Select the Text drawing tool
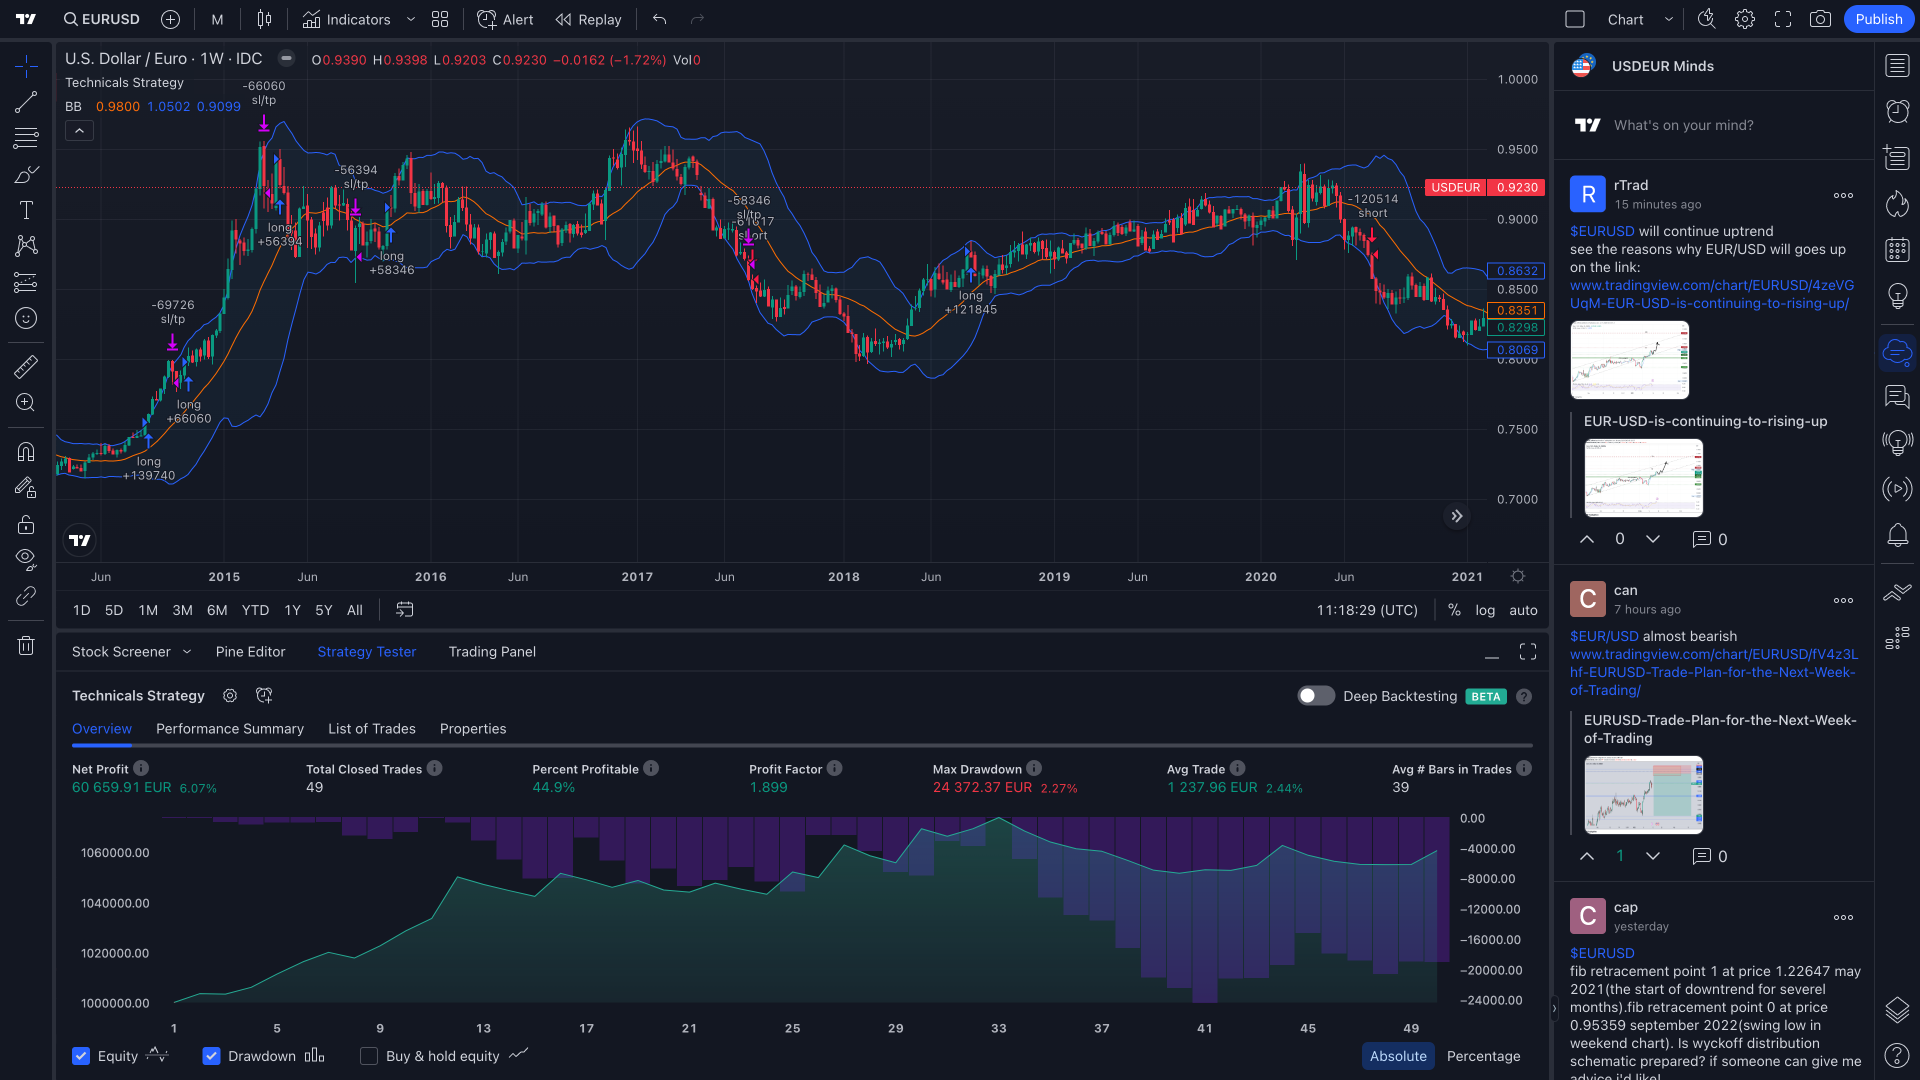The image size is (1920, 1080). [25, 209]
